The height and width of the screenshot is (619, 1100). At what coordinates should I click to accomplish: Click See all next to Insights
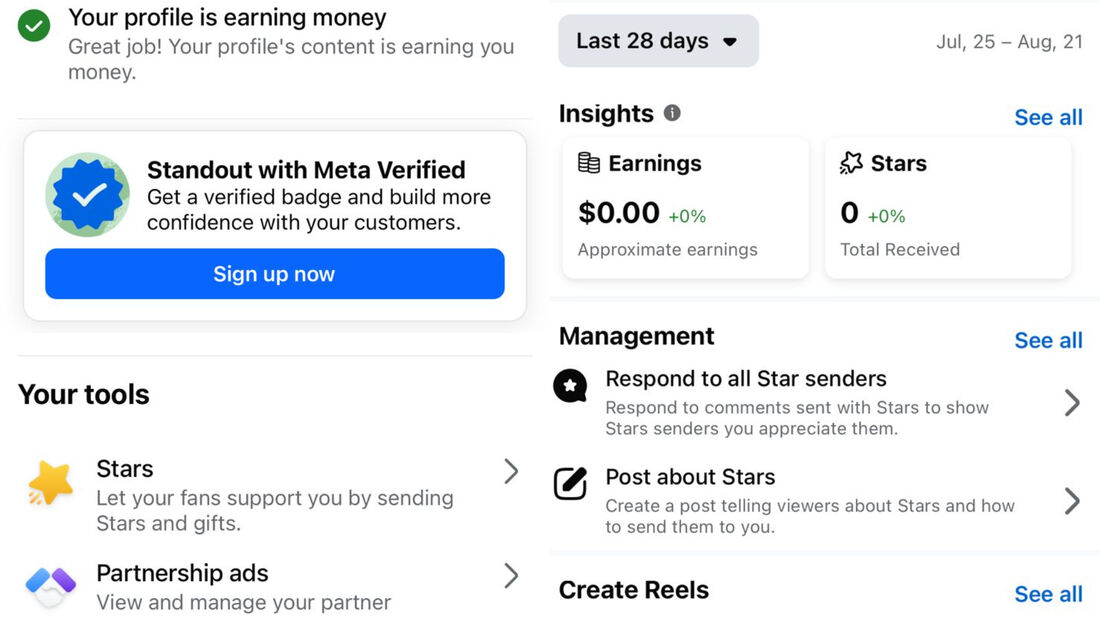coord(1048,117)
